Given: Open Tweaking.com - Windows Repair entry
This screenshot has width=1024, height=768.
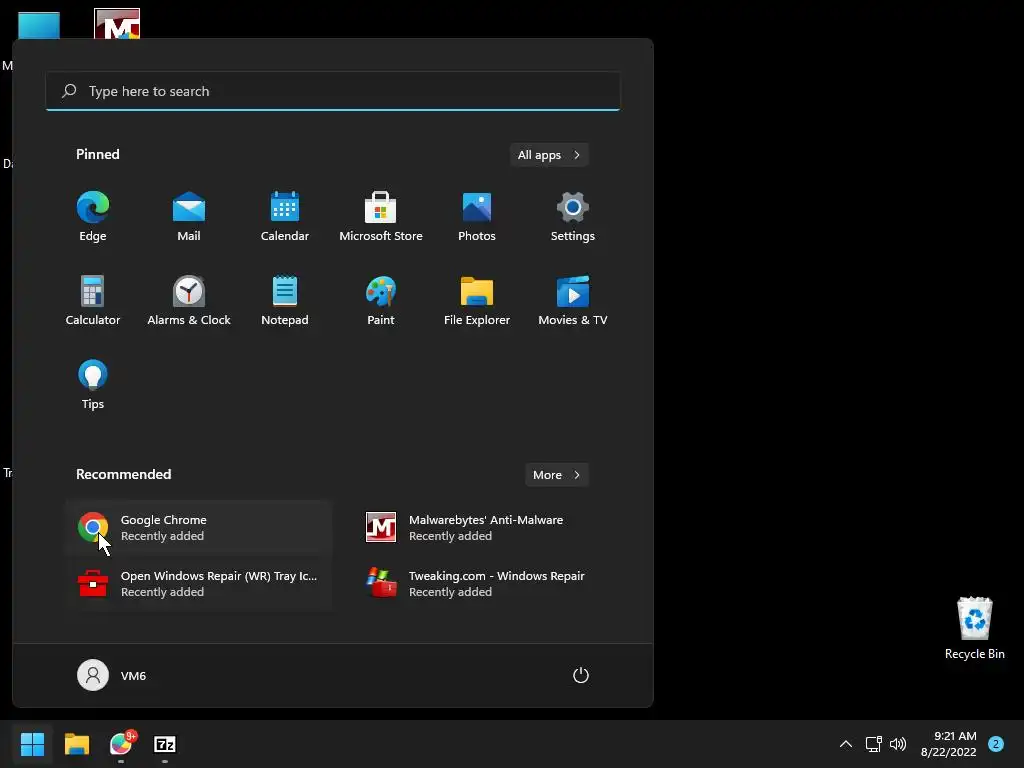Looking at the screenshot, I should pos(487,583).
